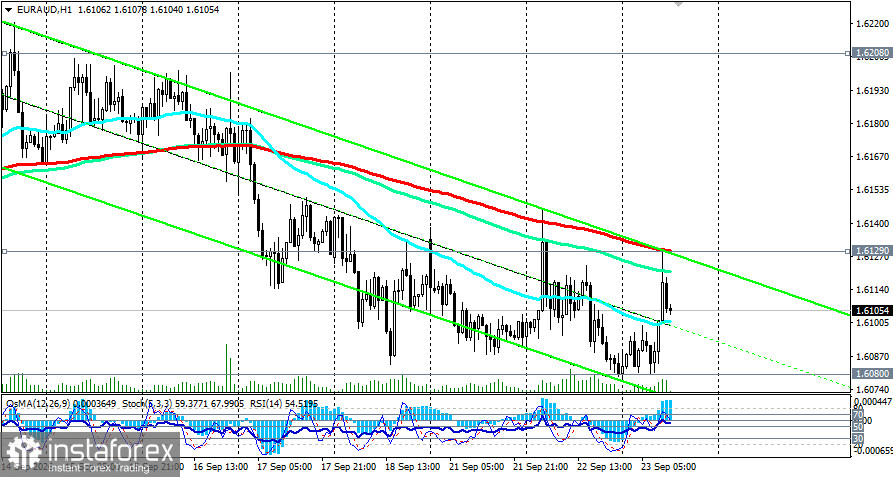Click the EURAUD,H1 chart title

tap(44, 10)
